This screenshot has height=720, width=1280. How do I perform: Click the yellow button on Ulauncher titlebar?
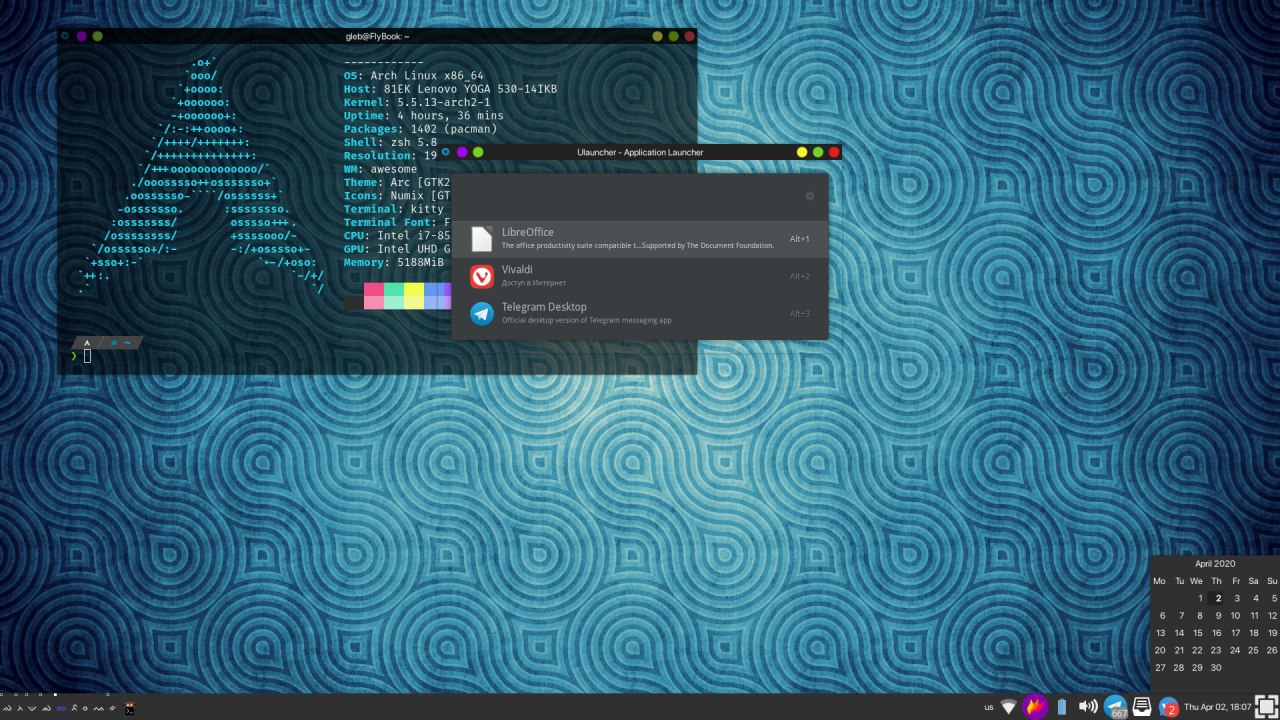click(802, 152)
